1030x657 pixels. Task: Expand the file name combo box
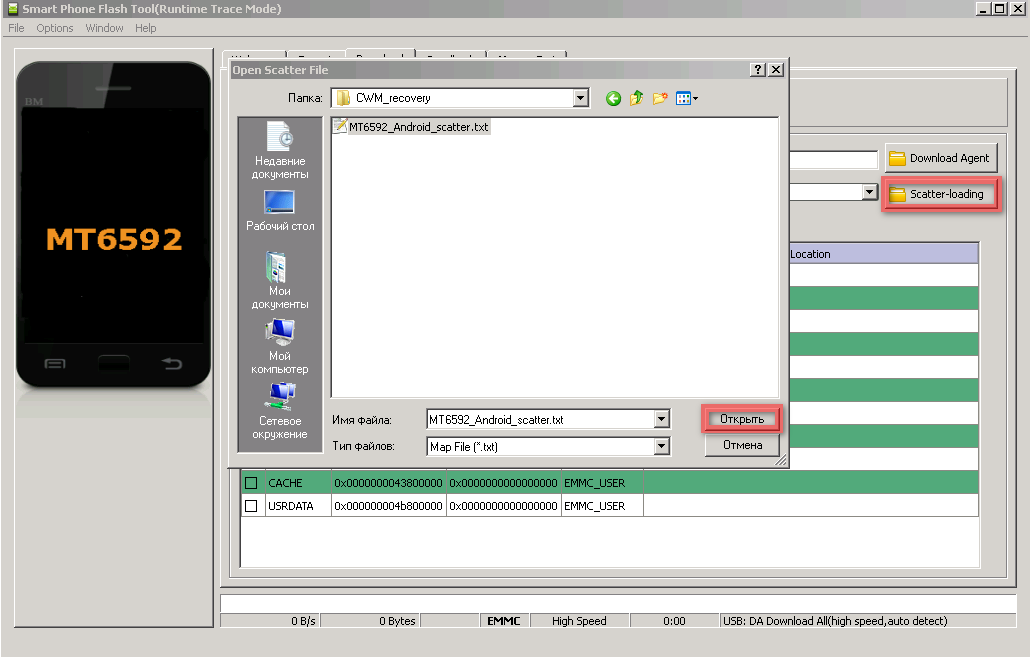pos(661,420)
